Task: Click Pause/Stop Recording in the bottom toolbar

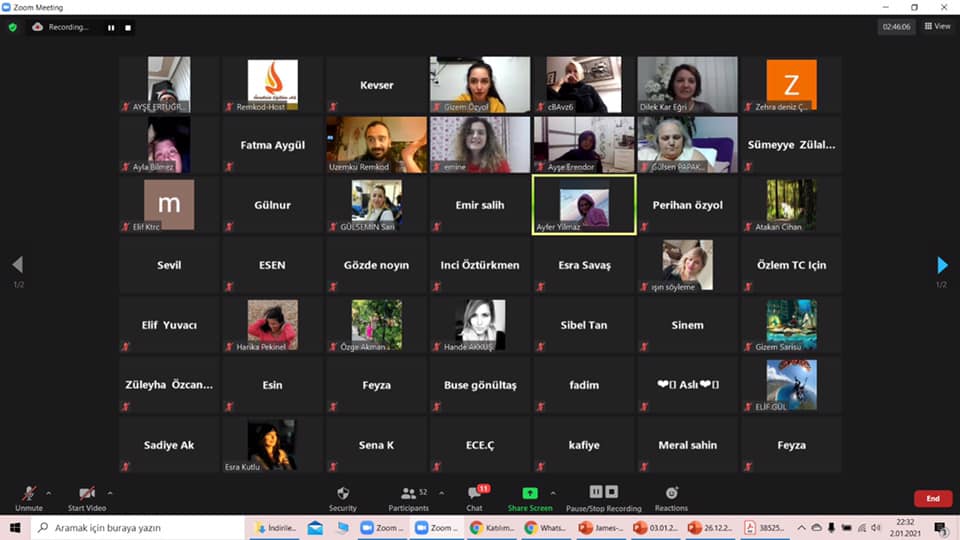Action: pos(604,498)
